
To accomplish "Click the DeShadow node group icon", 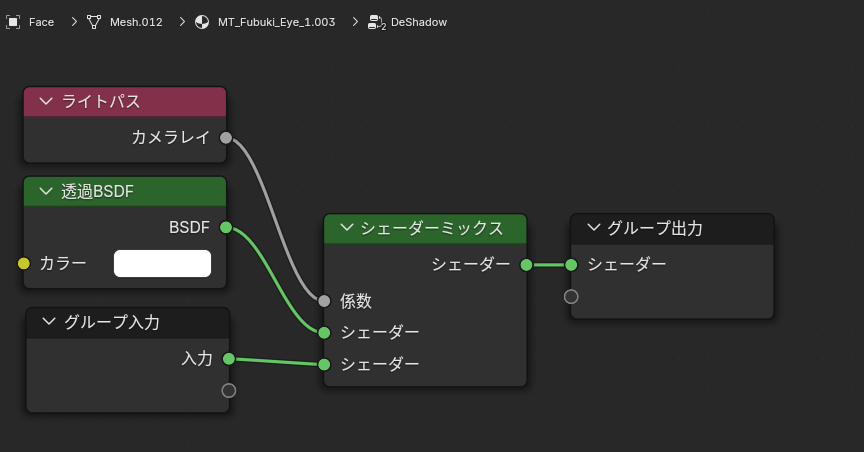I will pyautogui.click(x=376, y=23).
